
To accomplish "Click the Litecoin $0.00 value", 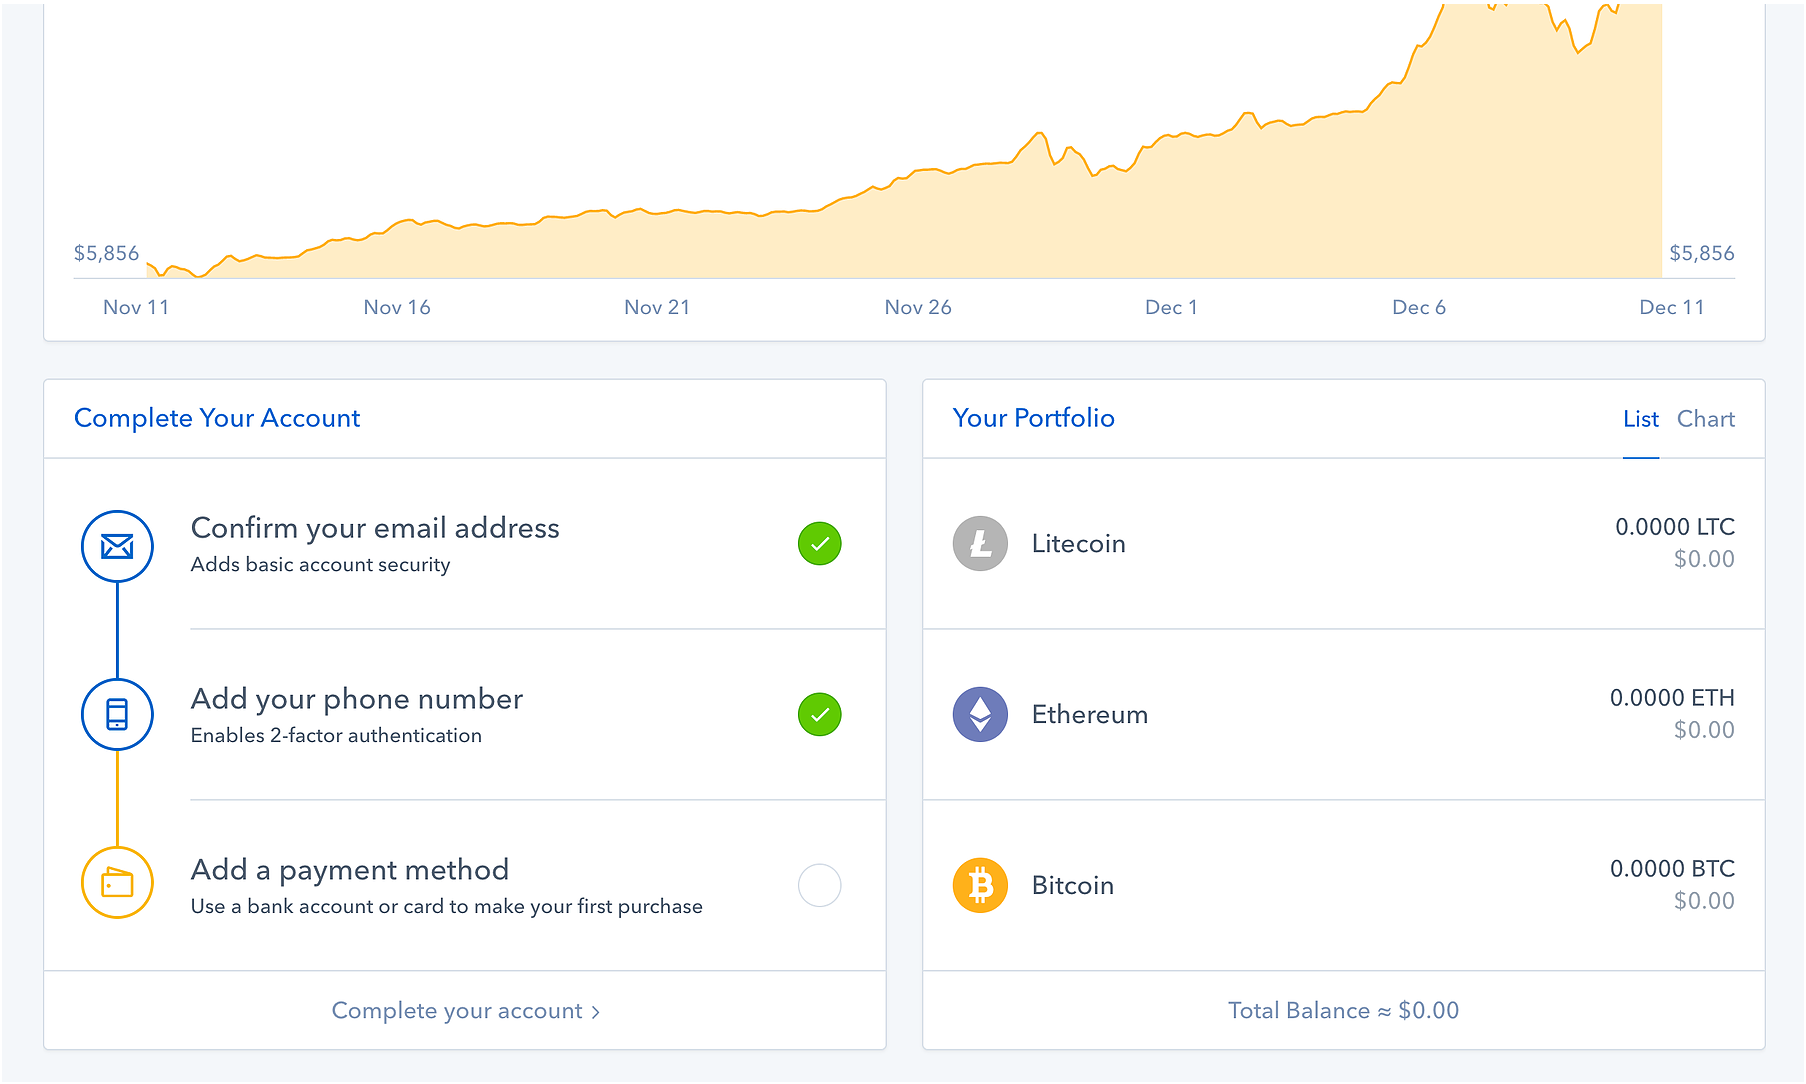I will pos(1704,559).
